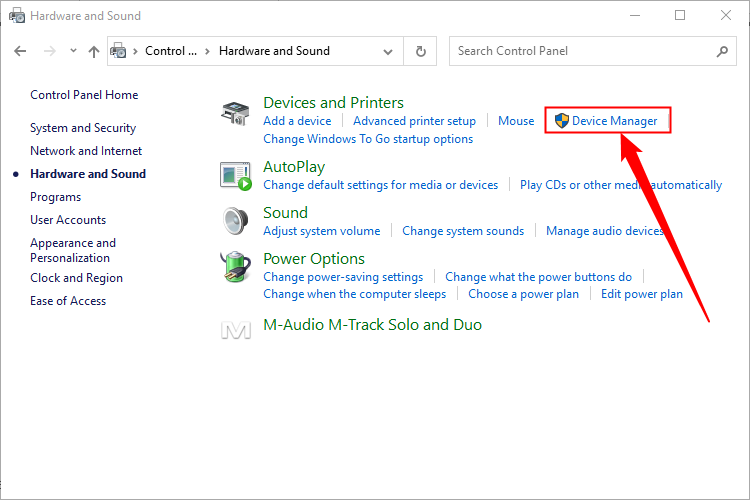The height and width of the screenshot is (500, 750).
Task: Go to System and Security category
Action: click(83, 128)
